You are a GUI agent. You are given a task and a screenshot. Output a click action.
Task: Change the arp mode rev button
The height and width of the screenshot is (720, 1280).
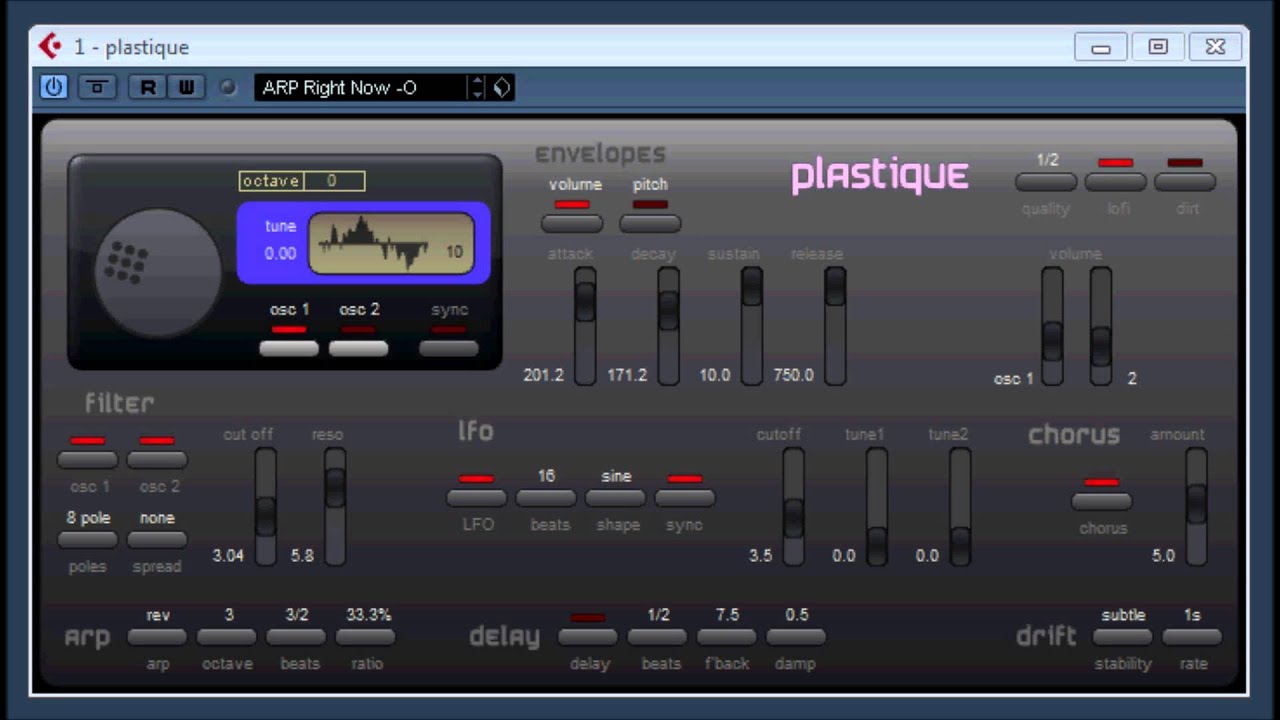[x=157, y=637]
